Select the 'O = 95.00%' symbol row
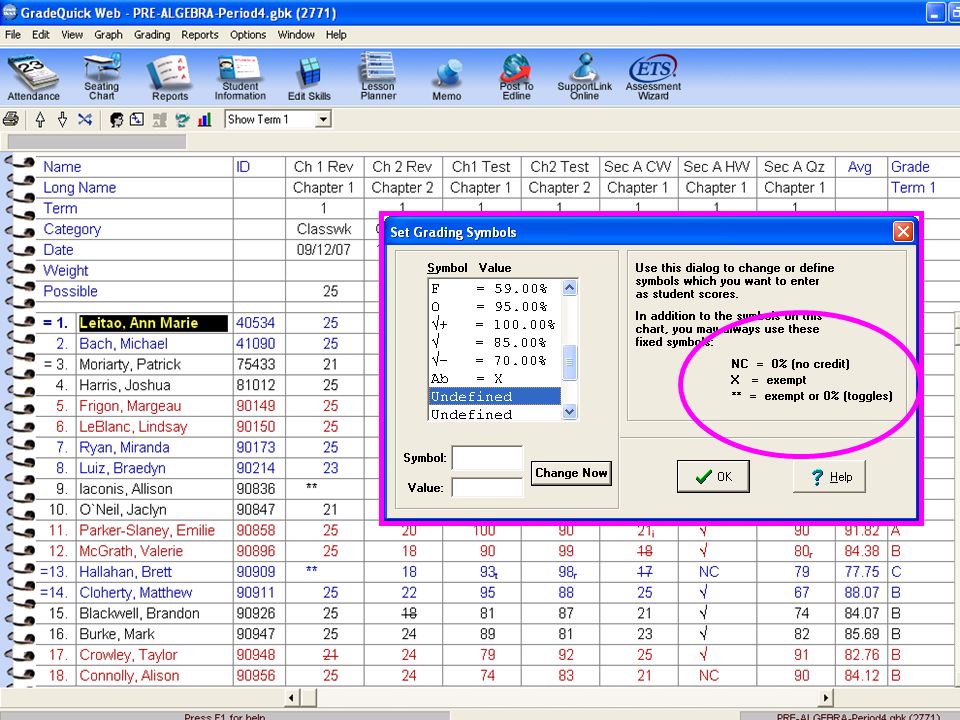This screenshot has height=720, width=960. 495,306
